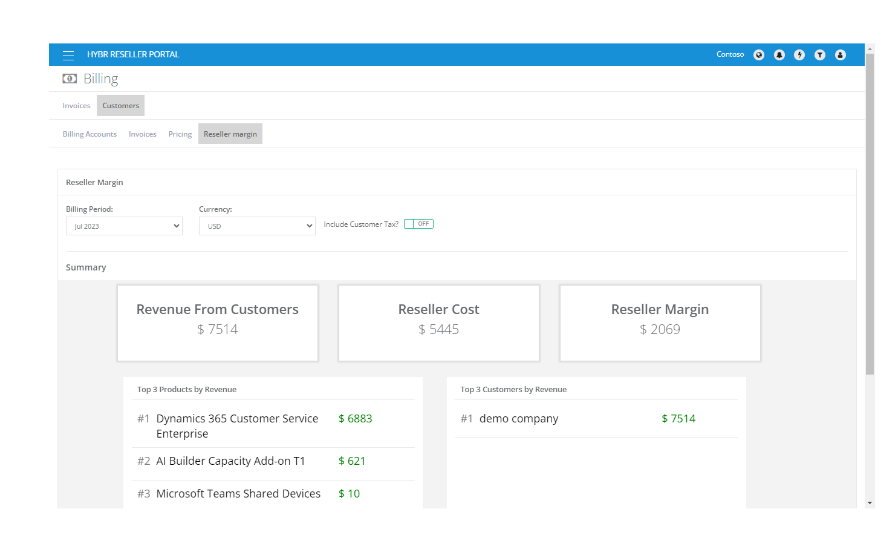Open the notifications bell icon
Screen dimensions: 895x551
[779, 55]
